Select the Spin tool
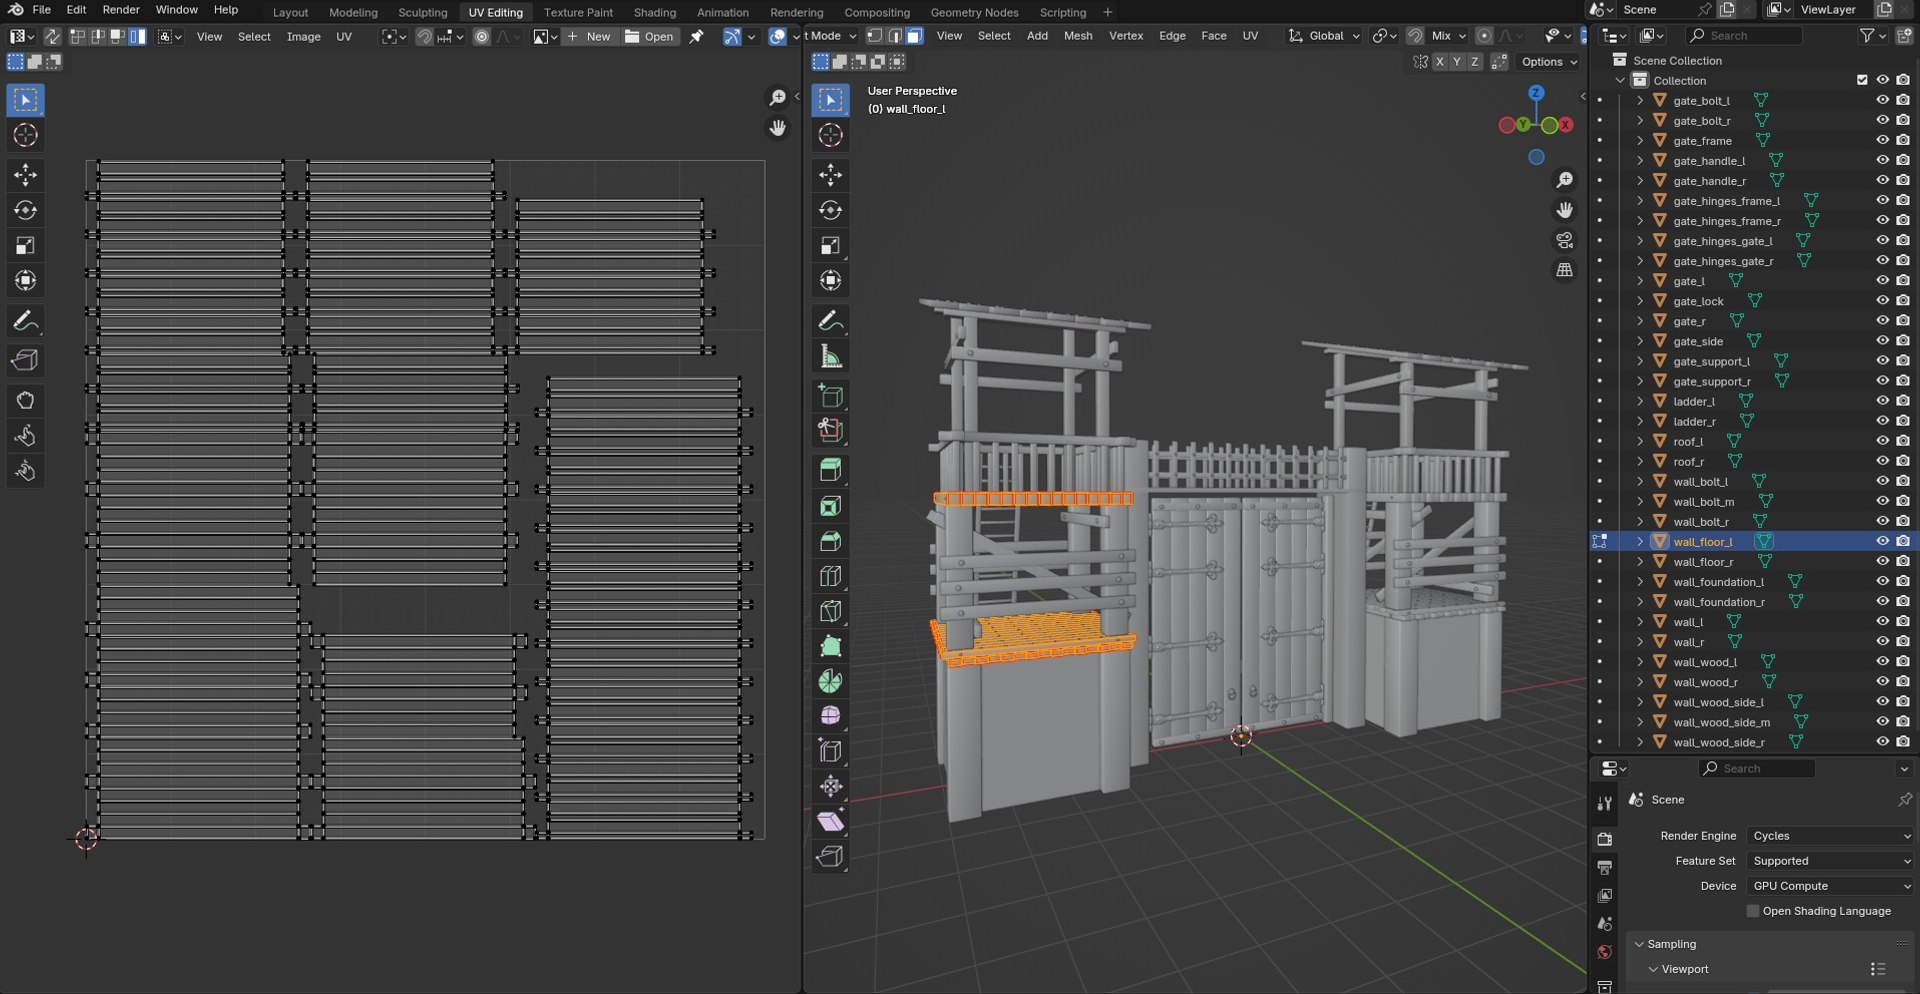This screenshot has width=1920, height=994. tap(830, 681)
